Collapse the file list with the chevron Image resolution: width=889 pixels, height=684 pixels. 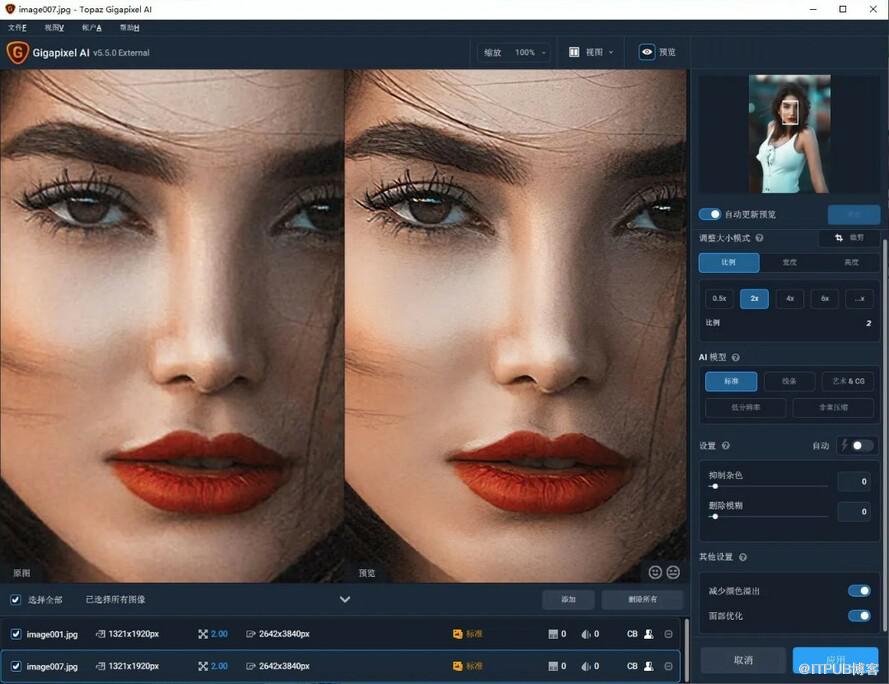coord(345,599)
